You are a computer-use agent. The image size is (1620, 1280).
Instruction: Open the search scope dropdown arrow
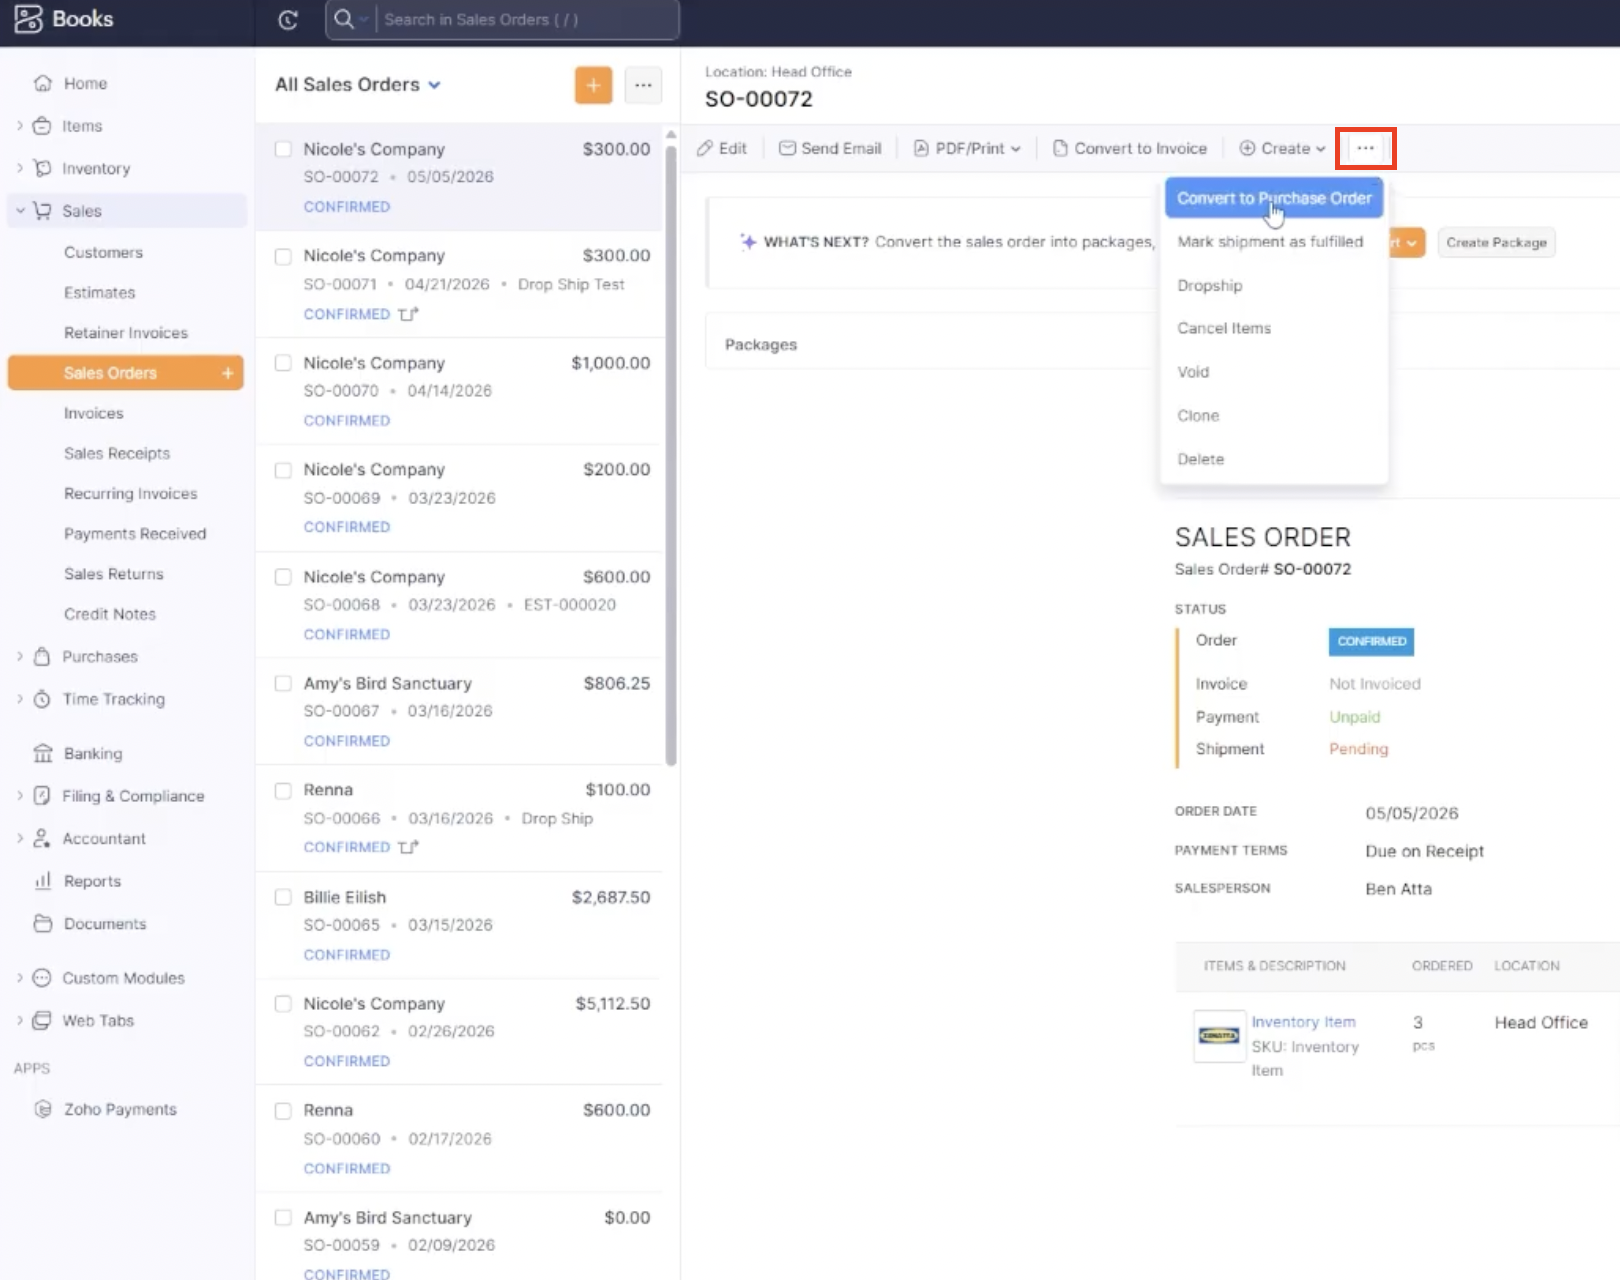pyautogui.click(x=365, y=19)
